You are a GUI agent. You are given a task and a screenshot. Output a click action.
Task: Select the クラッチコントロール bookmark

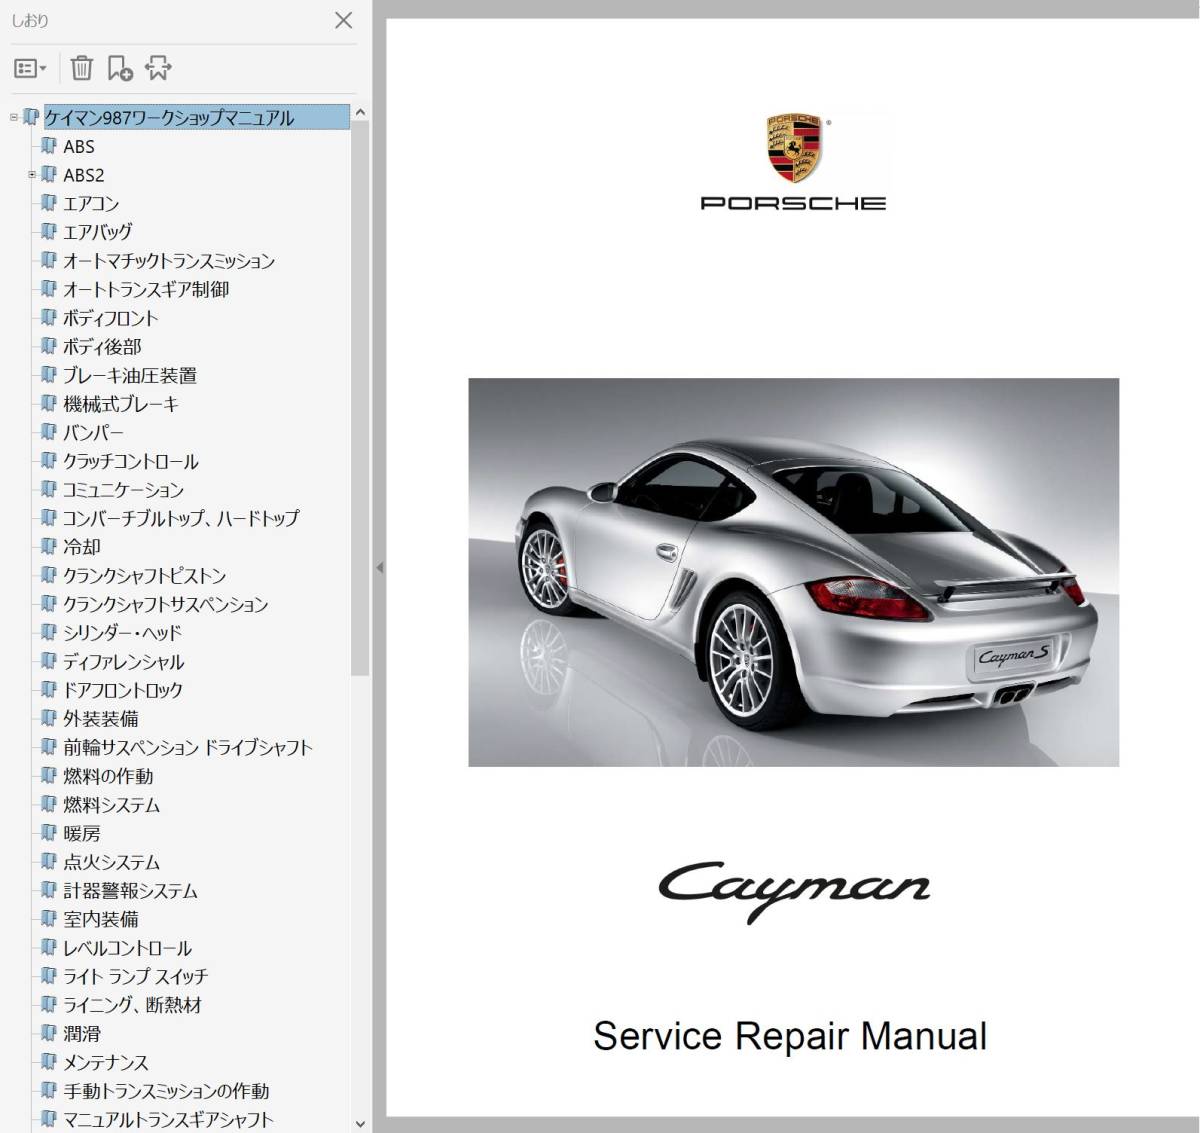131,462
